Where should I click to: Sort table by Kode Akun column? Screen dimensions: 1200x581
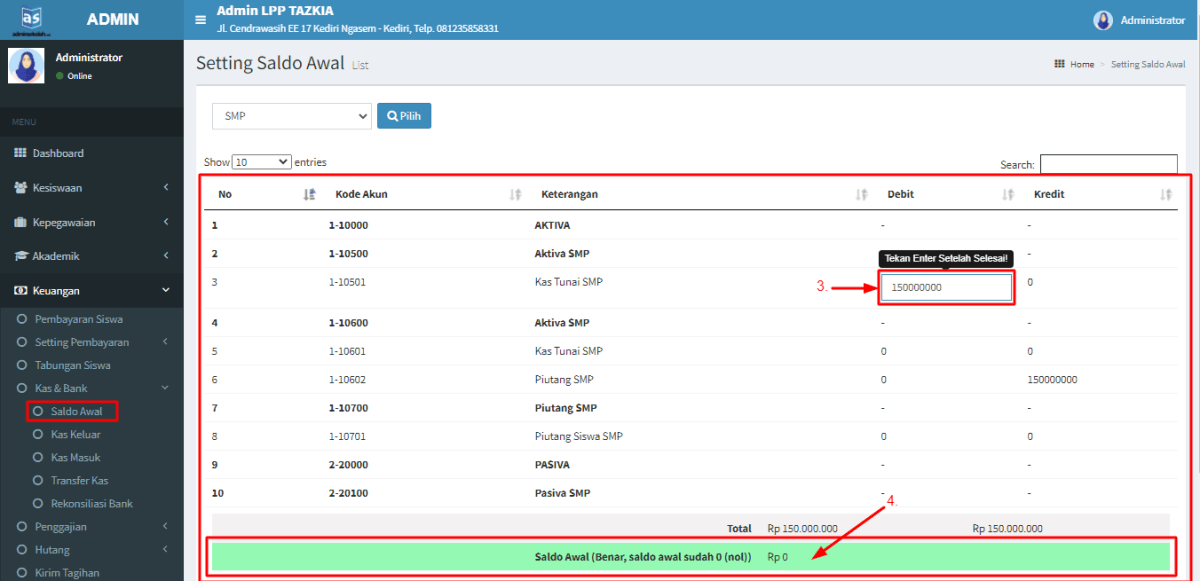515,194
